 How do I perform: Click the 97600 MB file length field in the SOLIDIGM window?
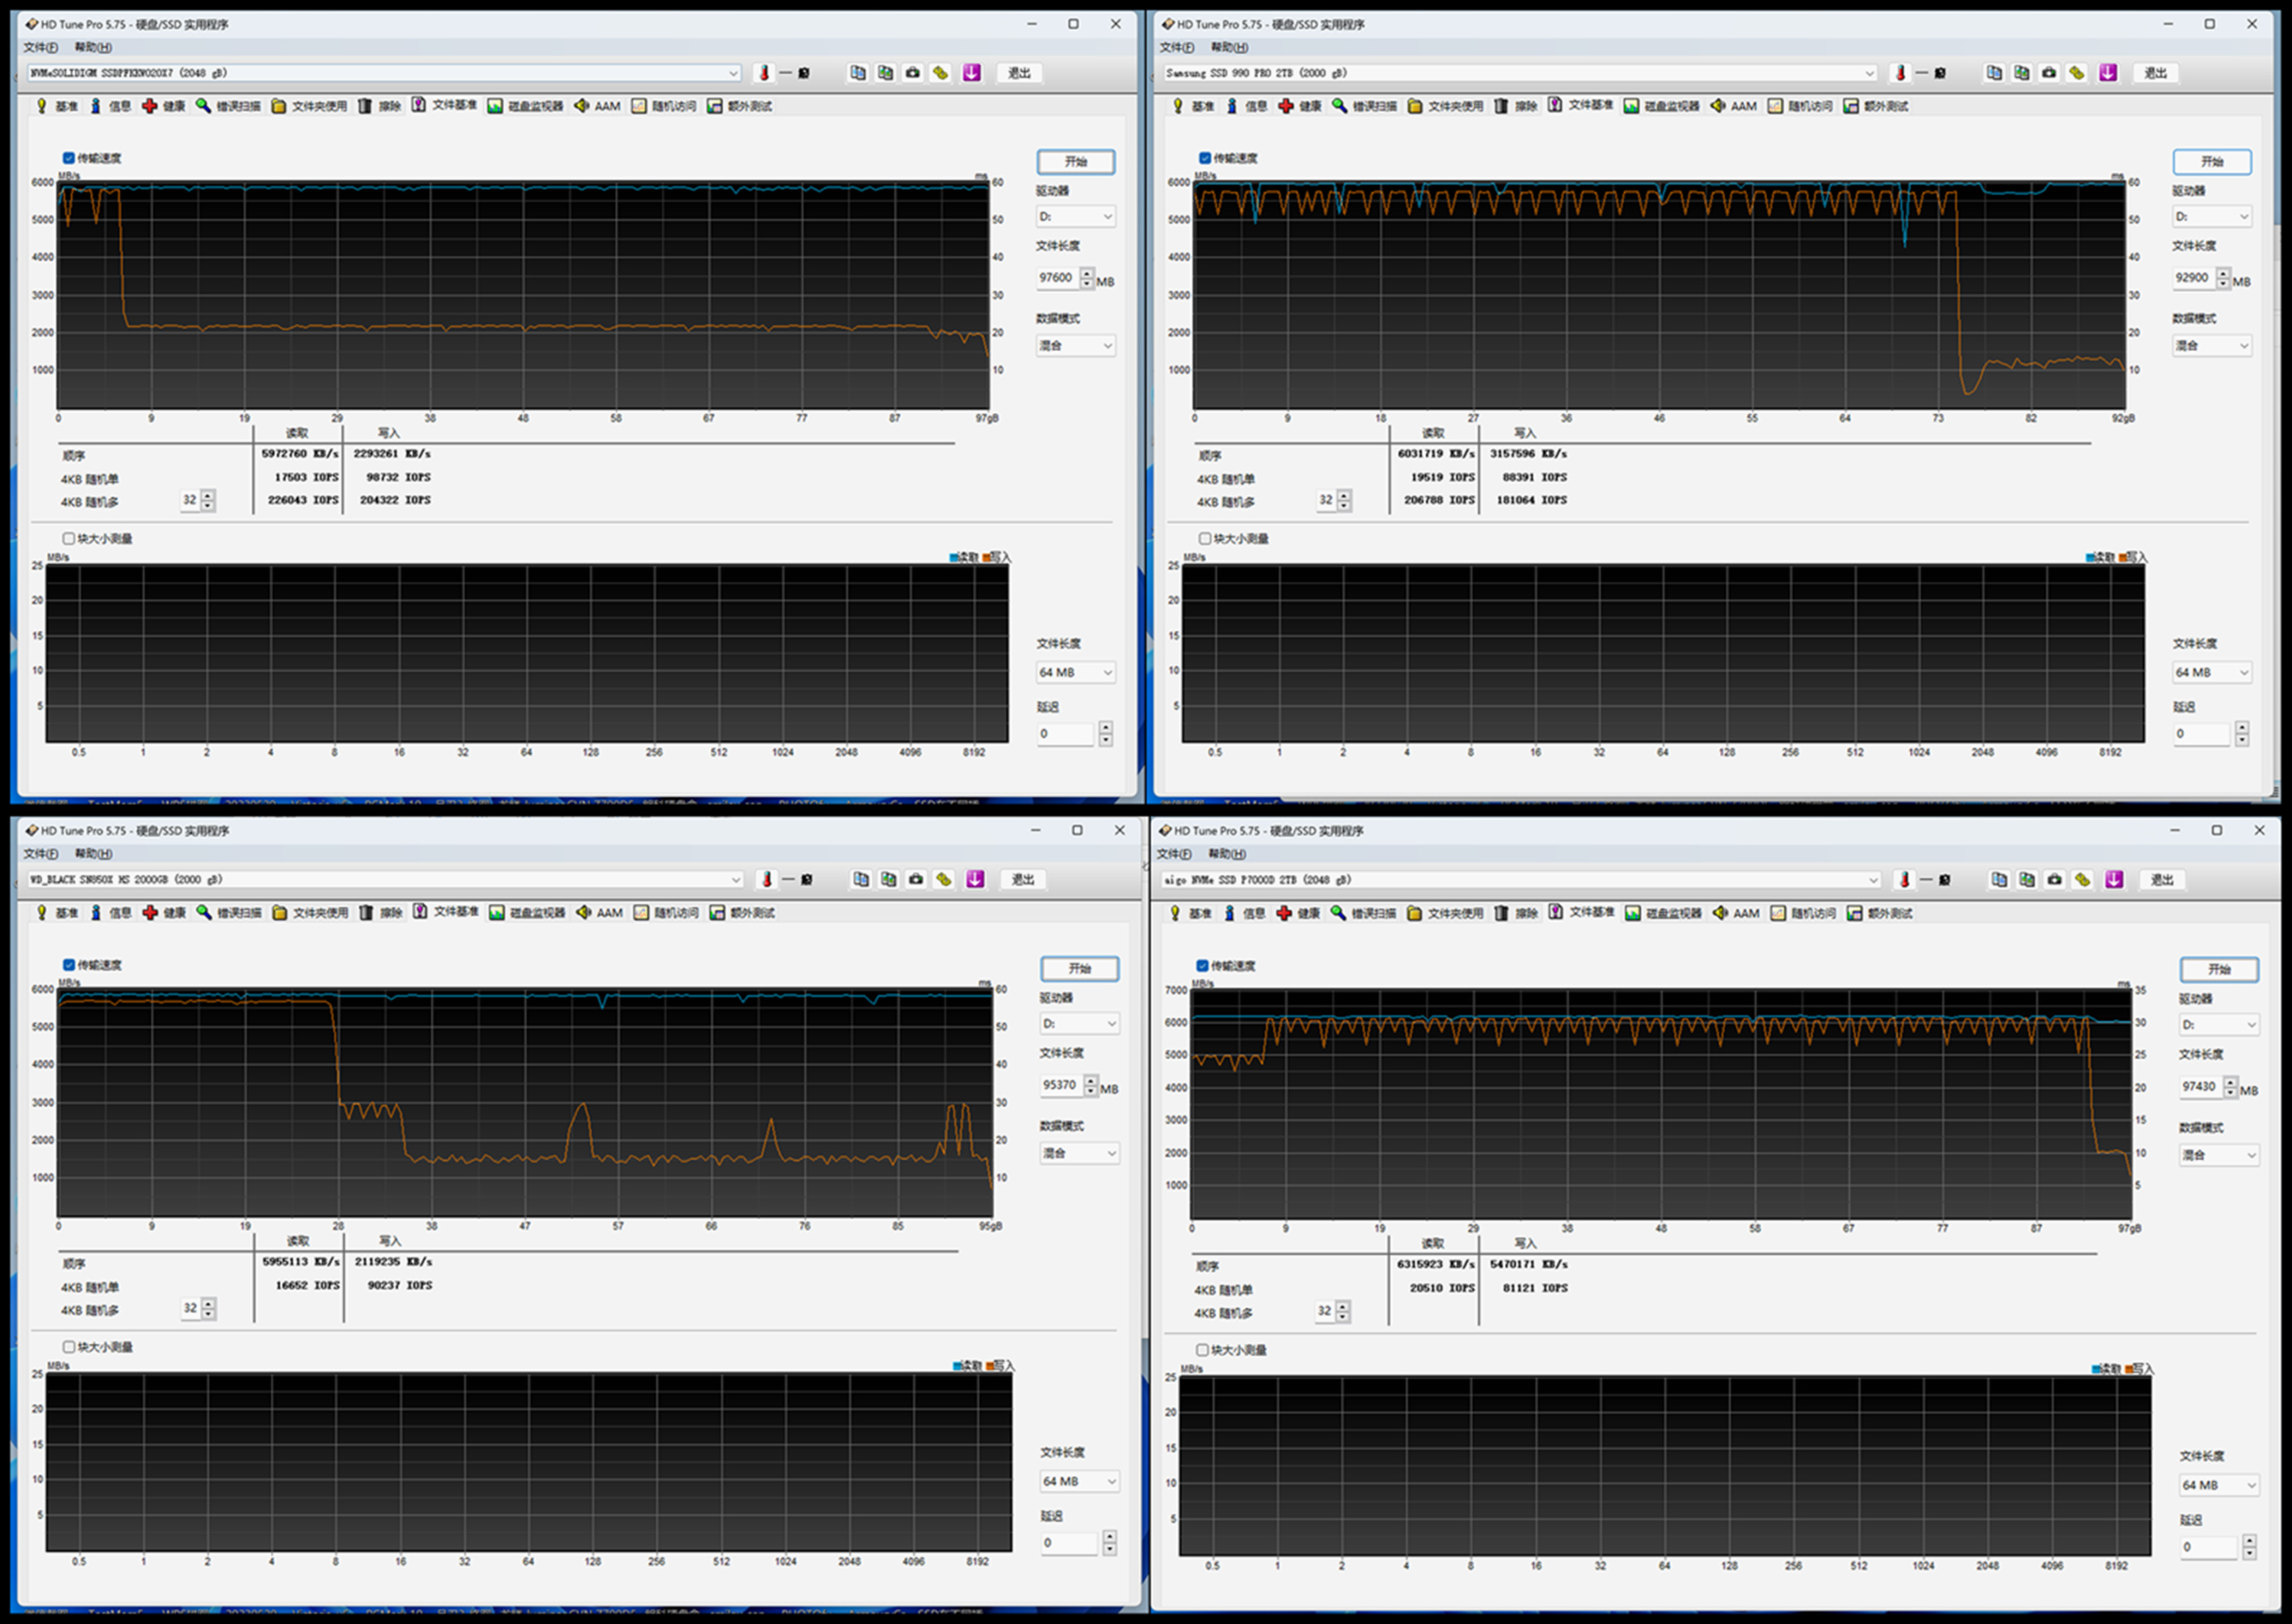point(1056,278)
